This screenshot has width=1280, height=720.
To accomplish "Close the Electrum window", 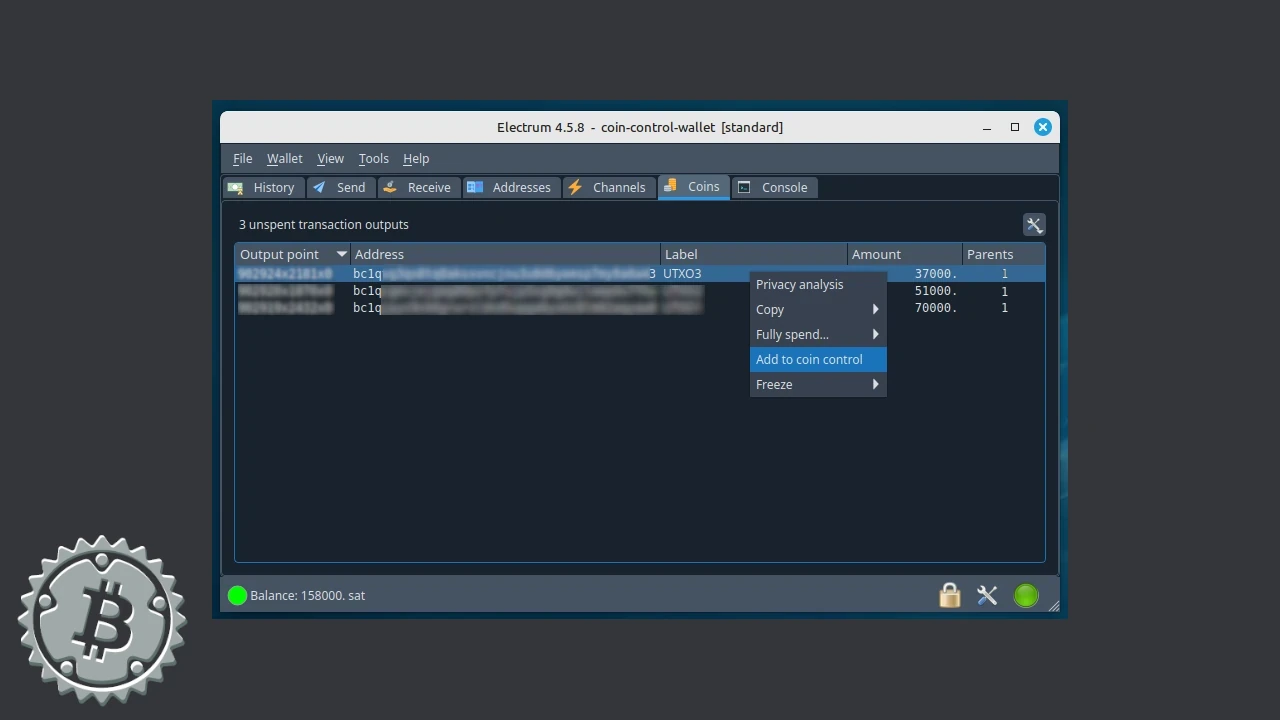I will click(x=1043, y=127).
